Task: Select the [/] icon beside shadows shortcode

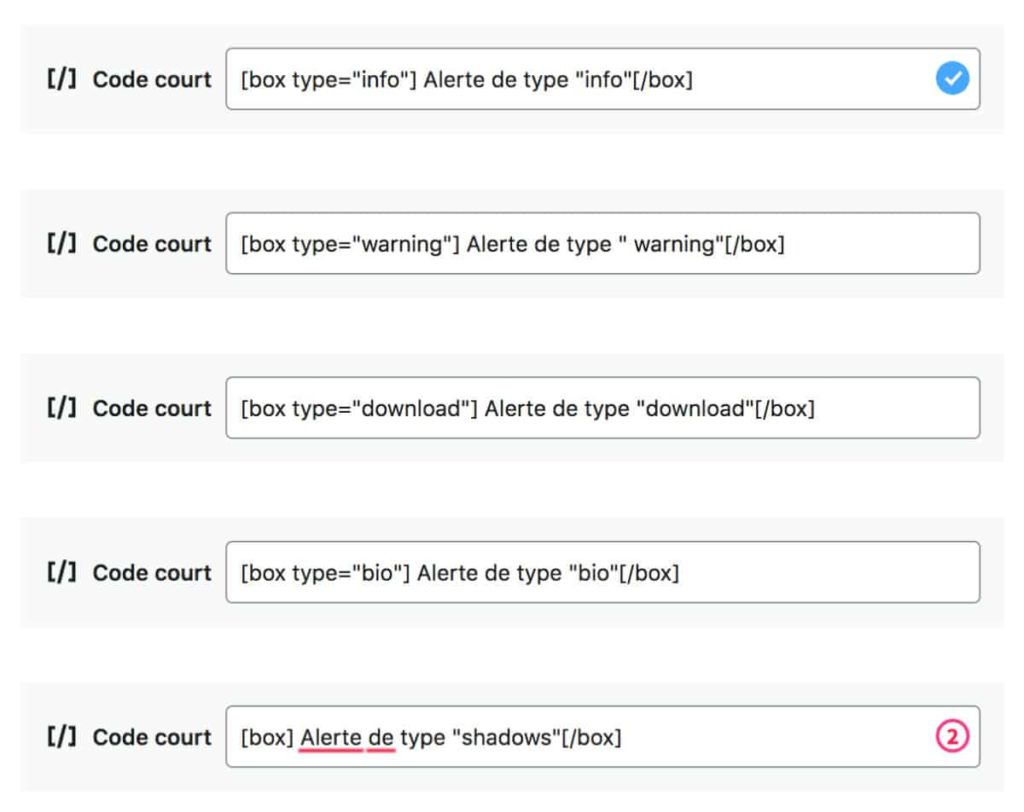Action: [x=62, y=737]
